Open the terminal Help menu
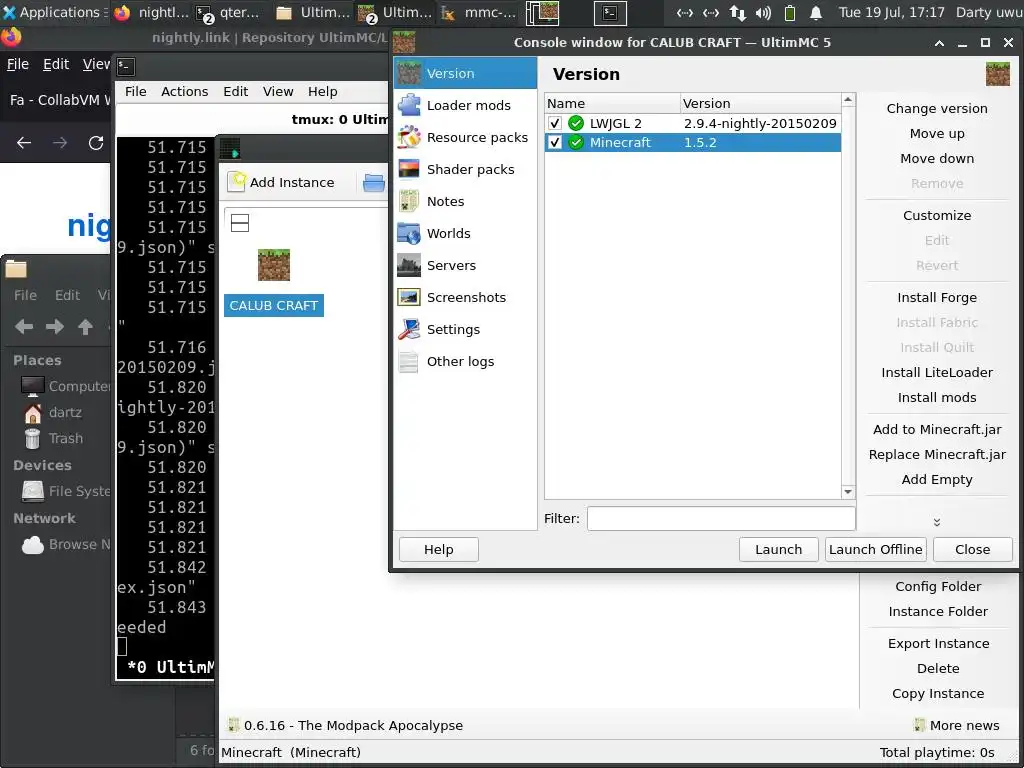Image resolution: width=1024 pixels, height=768 pixels. click(323, 91)
